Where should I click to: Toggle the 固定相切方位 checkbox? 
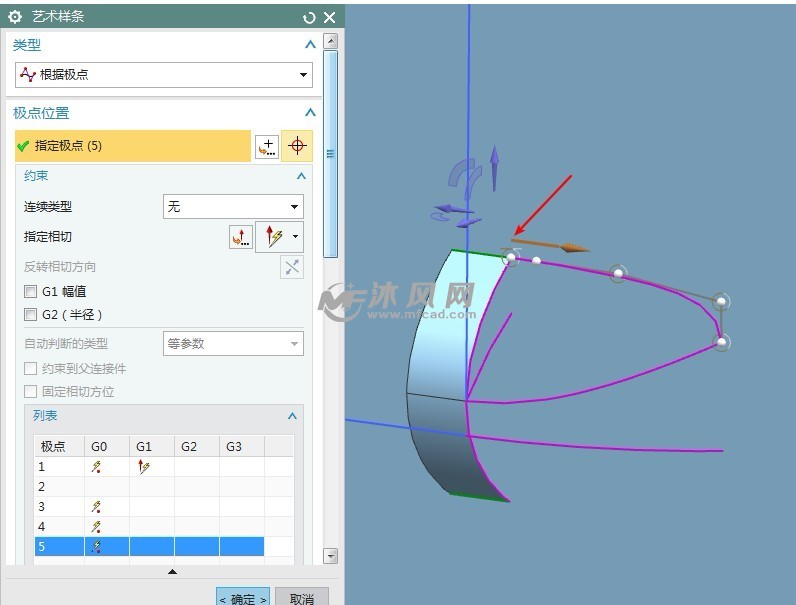30,391
